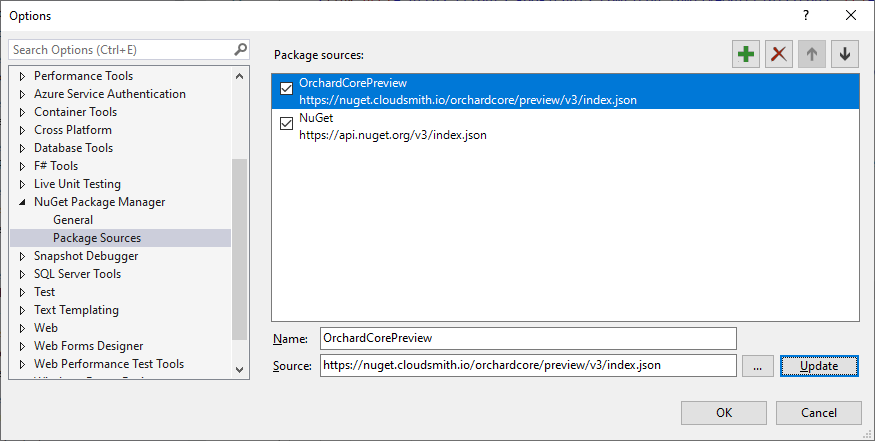
Task: Select the Container Tools tree item
Action: (75, 112)
